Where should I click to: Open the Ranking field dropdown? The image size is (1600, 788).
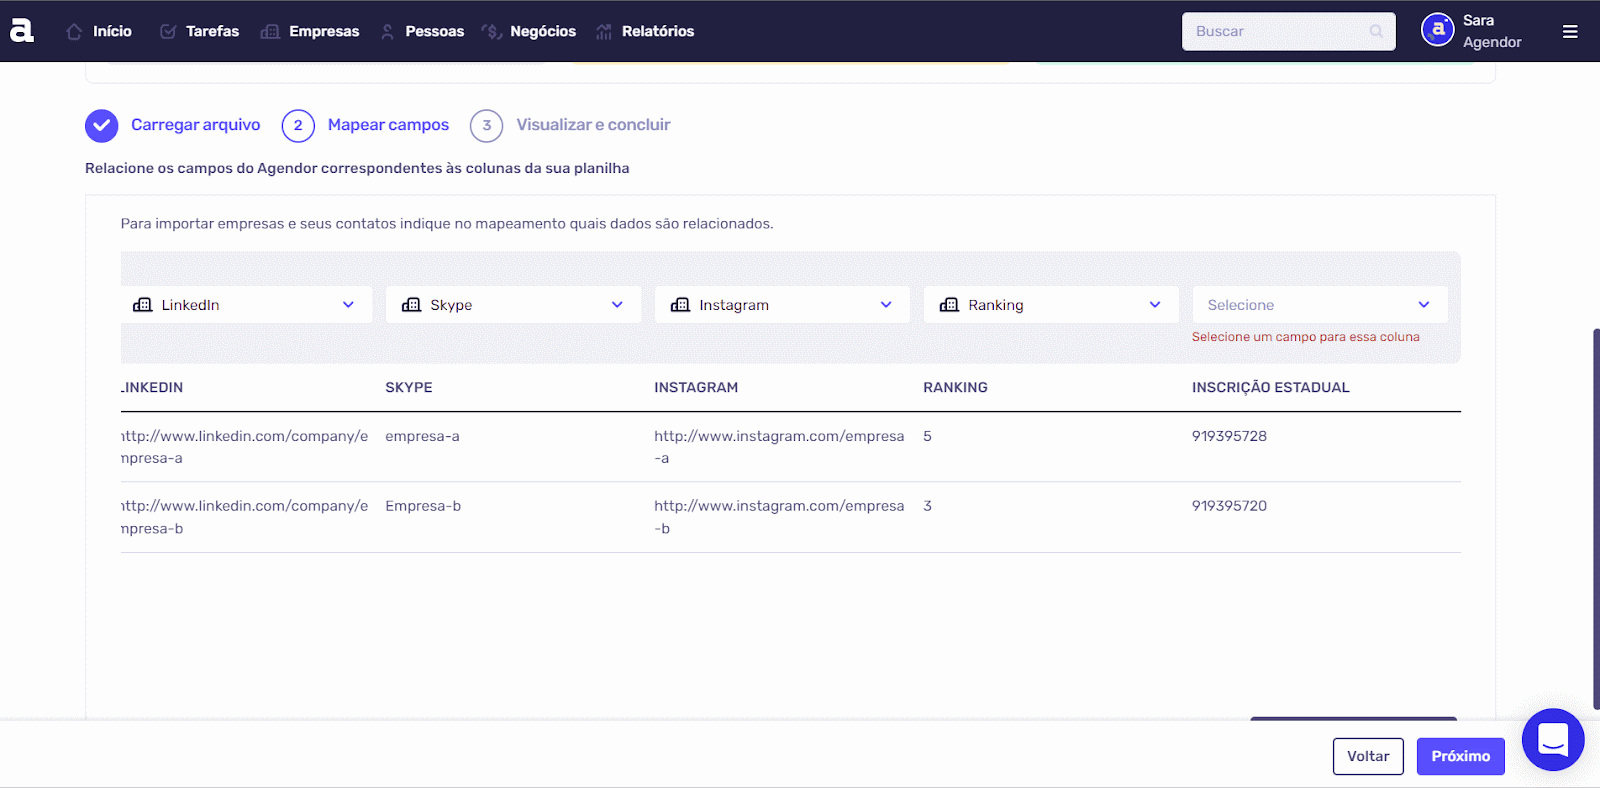click(x=1051, y=305)
